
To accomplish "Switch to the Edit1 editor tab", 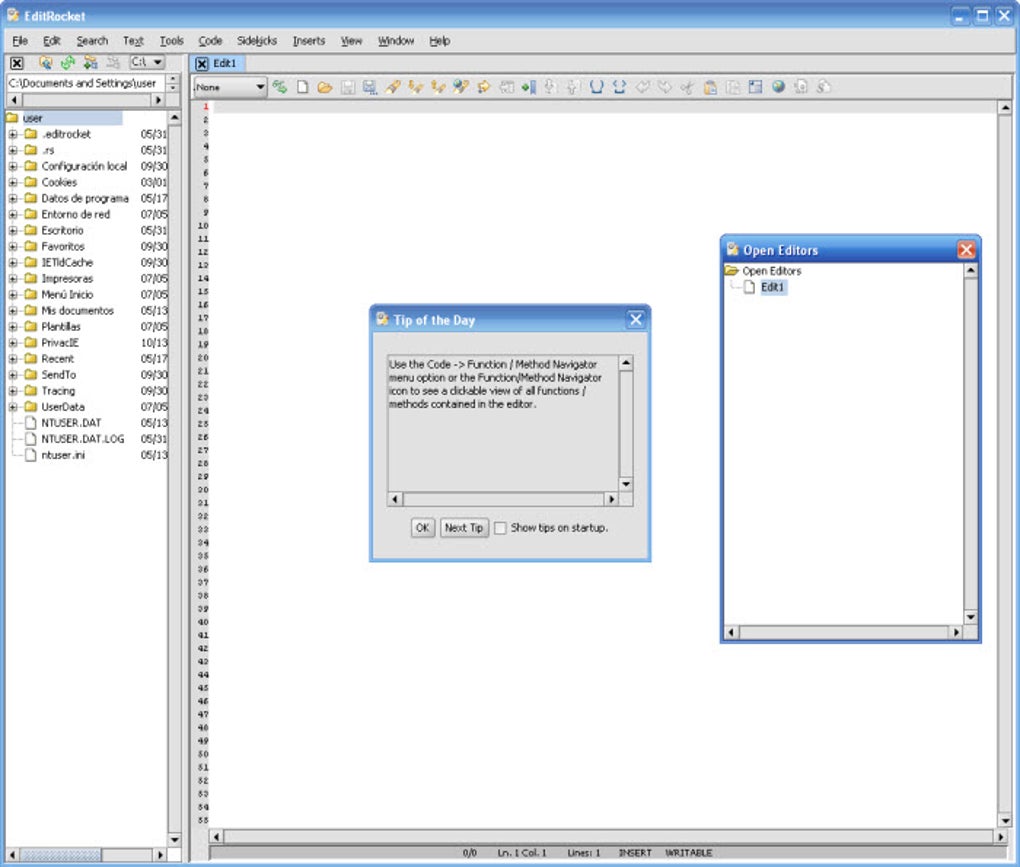I will click(224, 63).
